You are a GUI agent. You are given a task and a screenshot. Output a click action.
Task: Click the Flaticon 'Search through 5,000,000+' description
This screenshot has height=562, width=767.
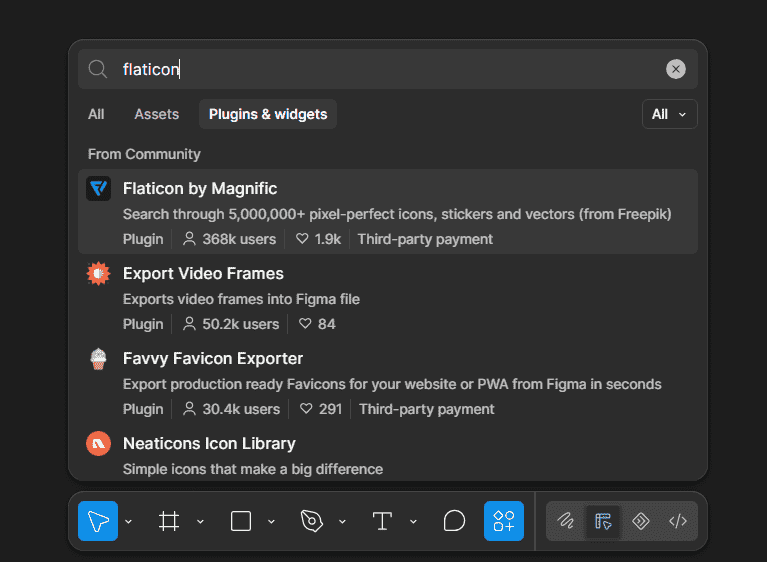click(x=397, y=214)
